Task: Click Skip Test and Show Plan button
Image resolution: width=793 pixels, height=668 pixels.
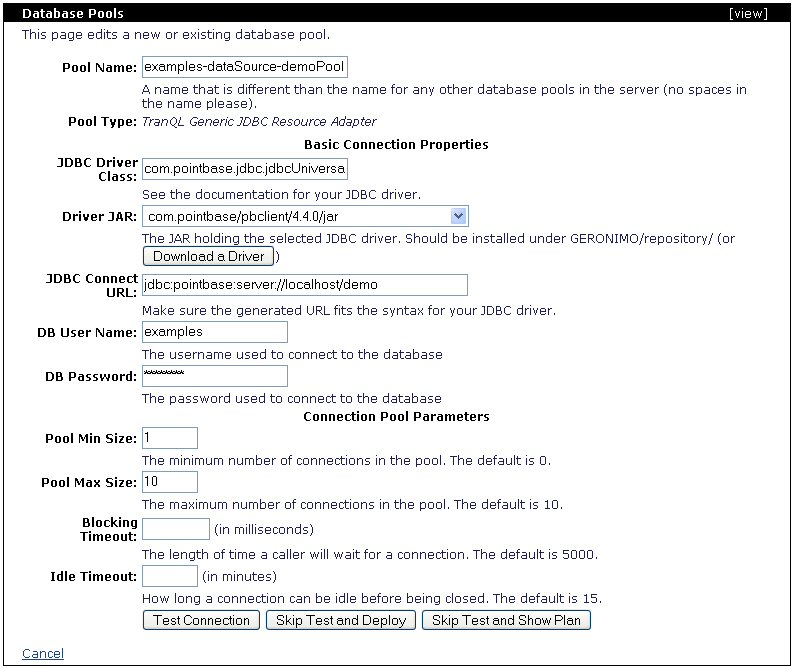Action: point(506,620)
